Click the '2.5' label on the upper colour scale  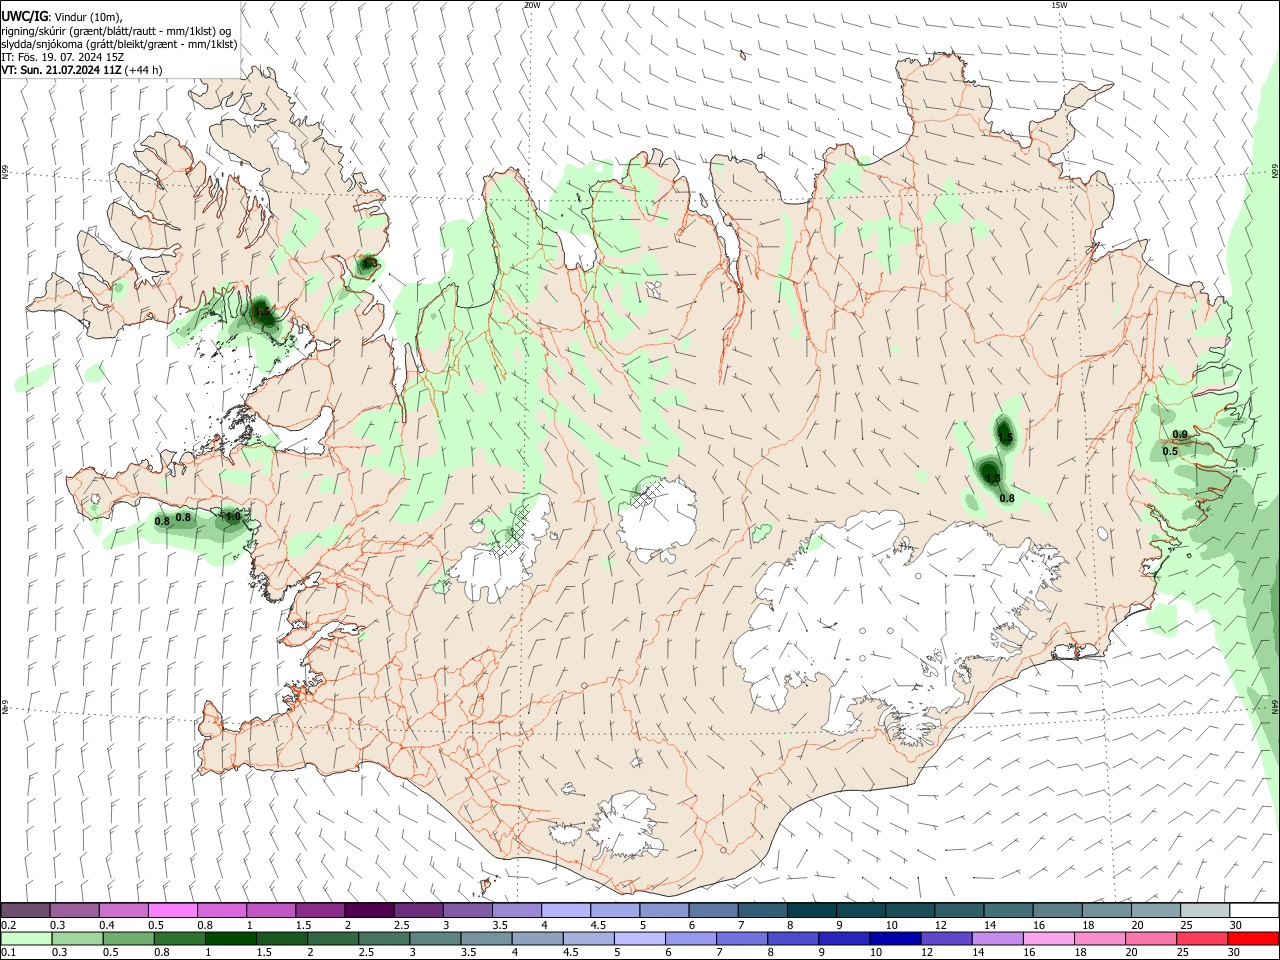401,925
